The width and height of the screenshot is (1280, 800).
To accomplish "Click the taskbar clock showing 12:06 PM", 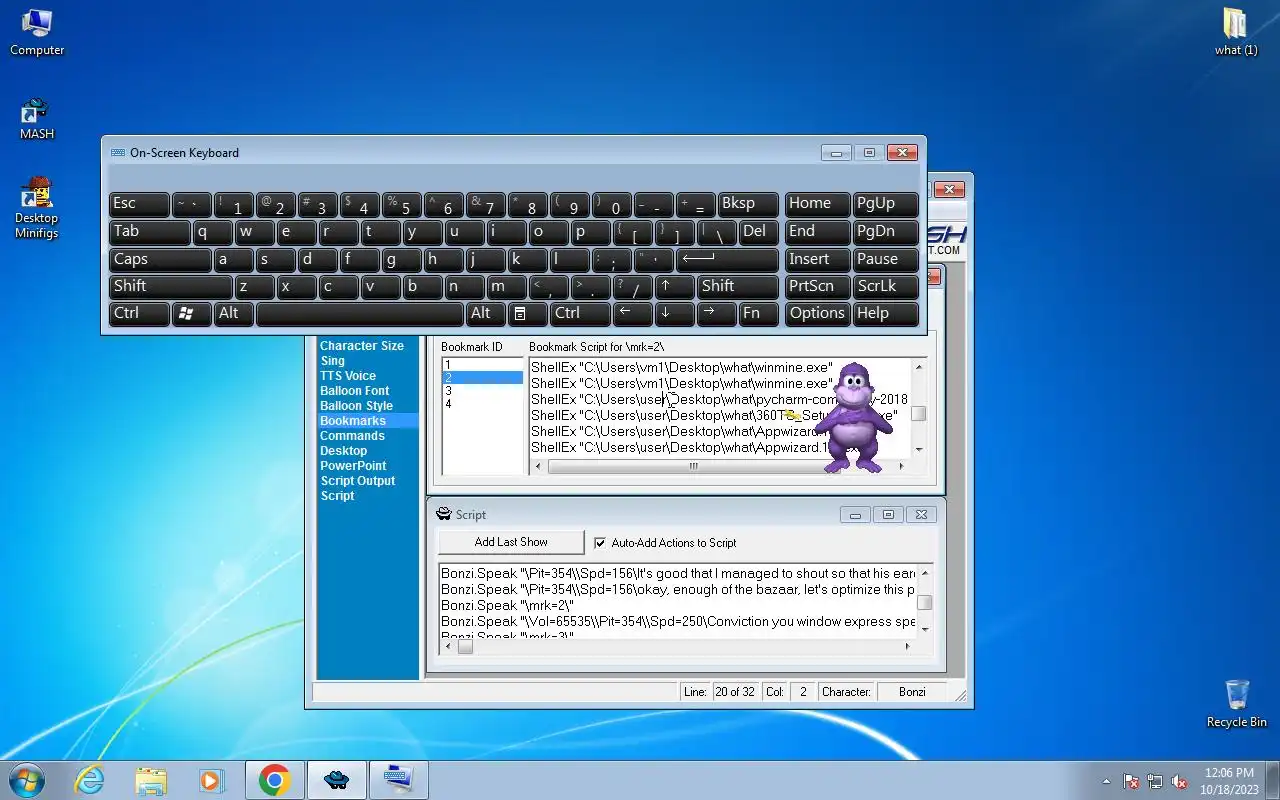I will tap(1229, 781).
